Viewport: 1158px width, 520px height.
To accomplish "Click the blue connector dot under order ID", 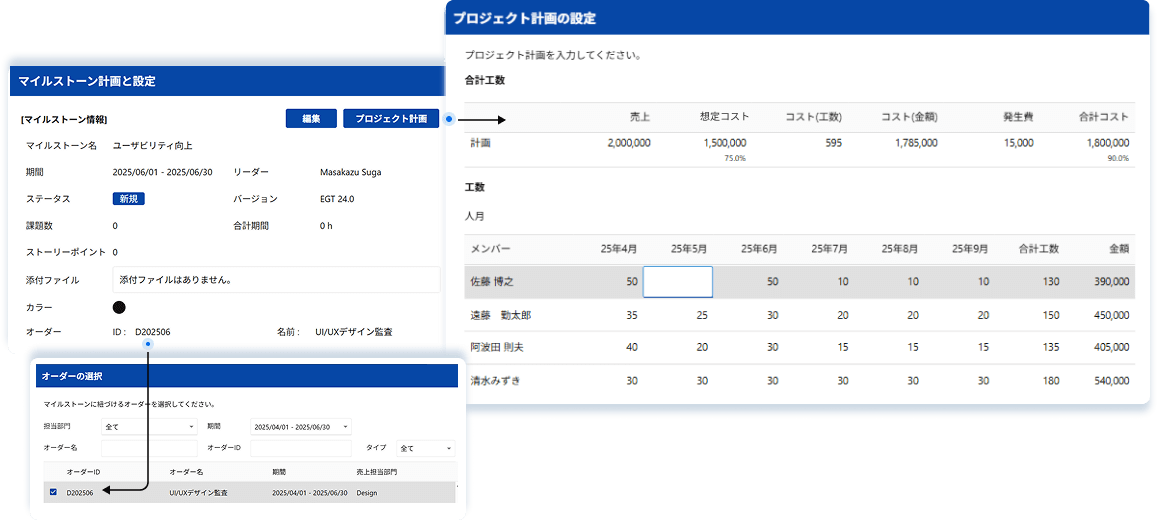I will pyautogui.click(x=148, y=345).
